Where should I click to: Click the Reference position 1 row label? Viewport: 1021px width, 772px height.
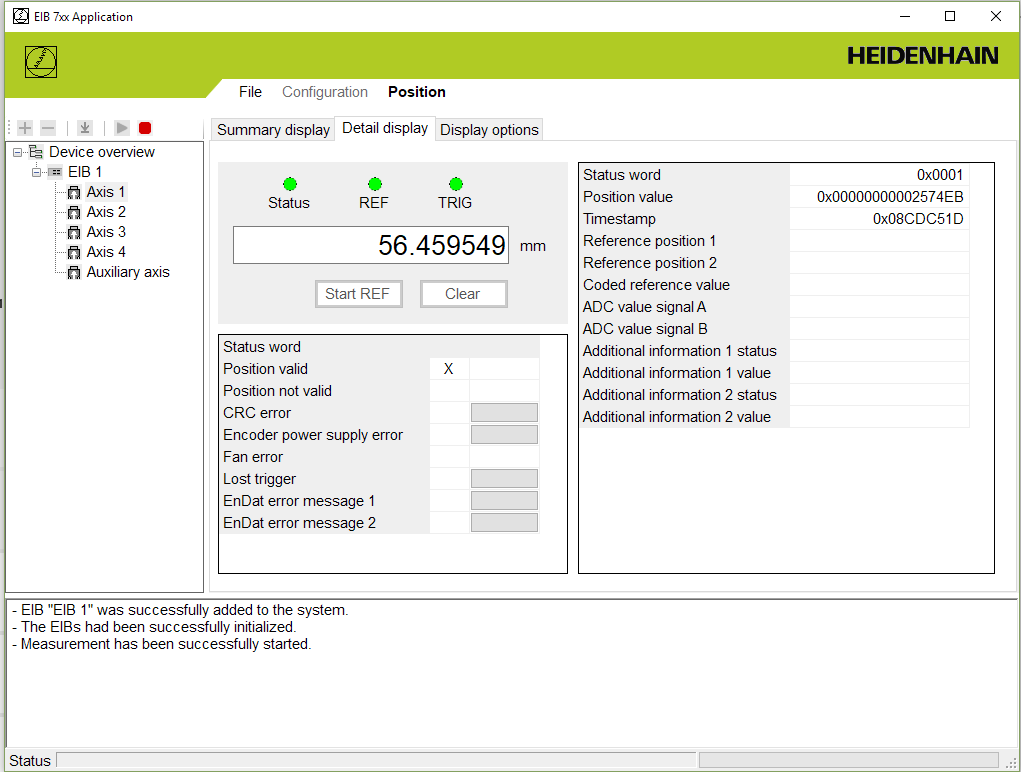pyautogui.click(x=649, y=241)
